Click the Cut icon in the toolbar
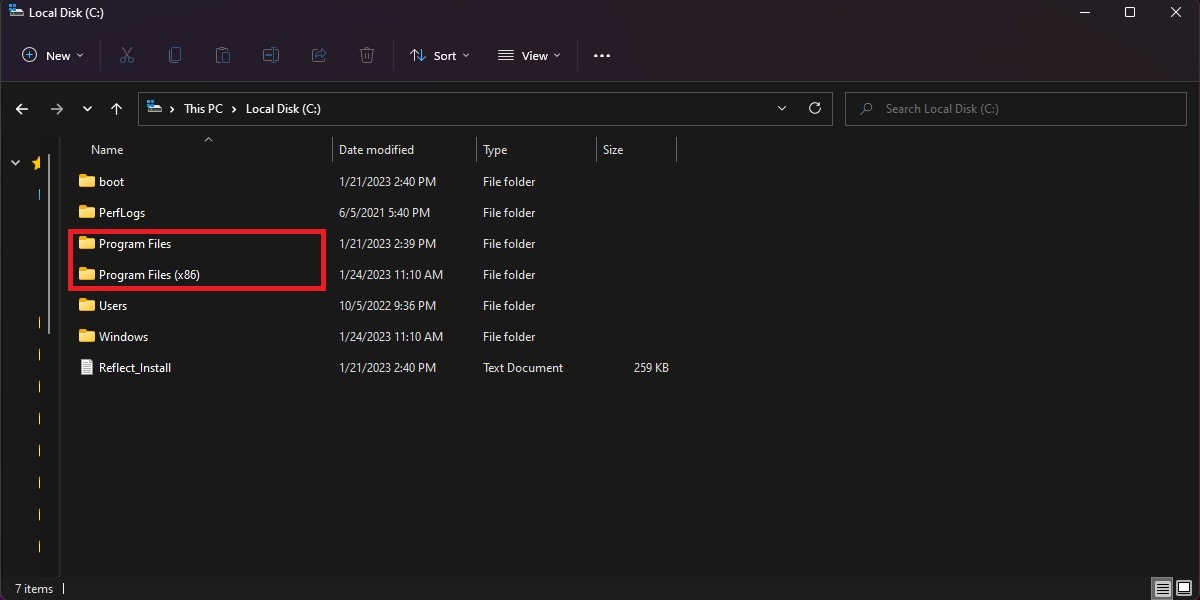Screen dimensions: 1200x600 click(x=126, y=55)
